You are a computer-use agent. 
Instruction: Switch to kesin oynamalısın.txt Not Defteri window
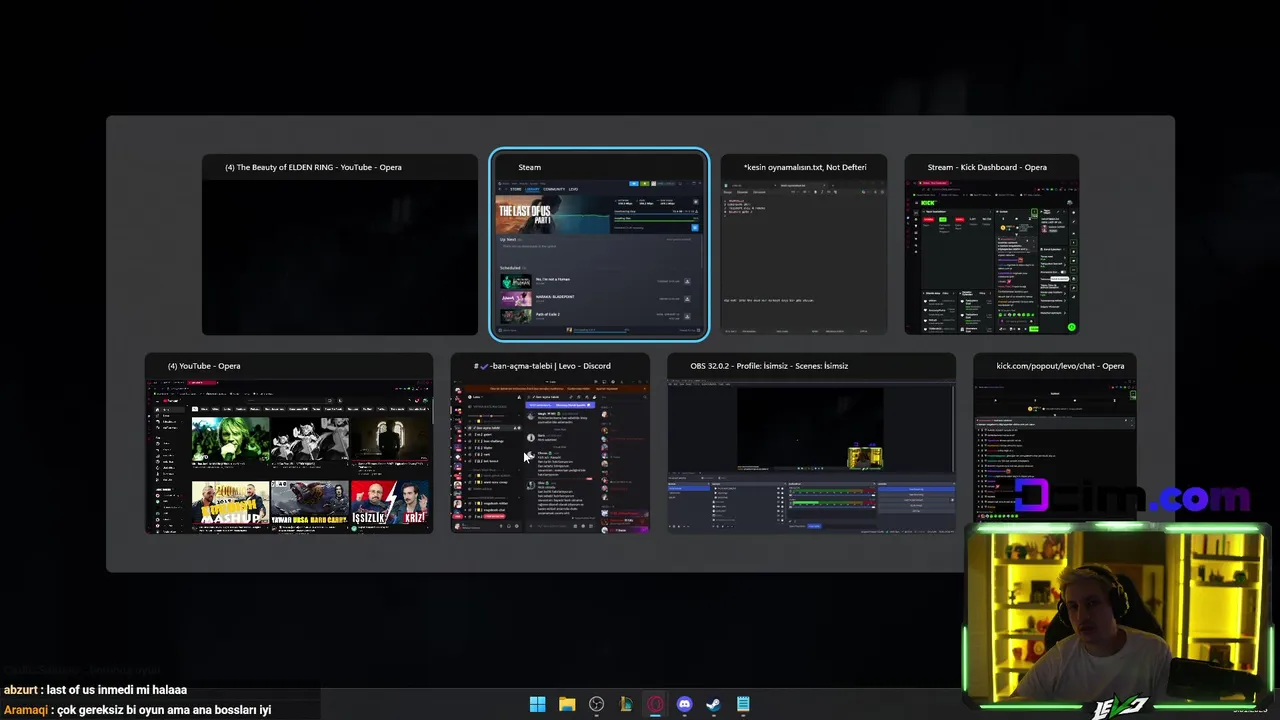(x=804, y=245)
